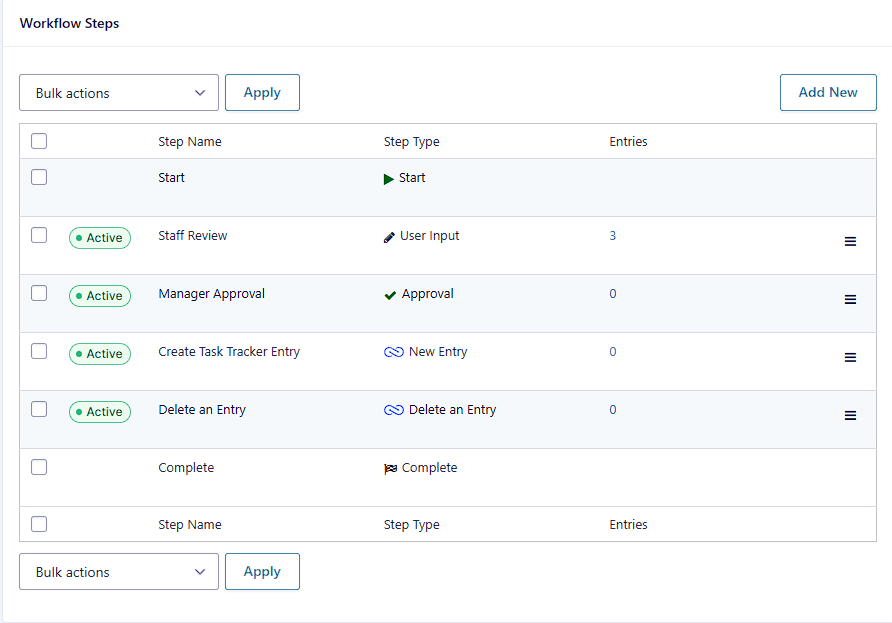
Task: Open the bottom Bulk actions dropdown
Action: click(118, 571)
